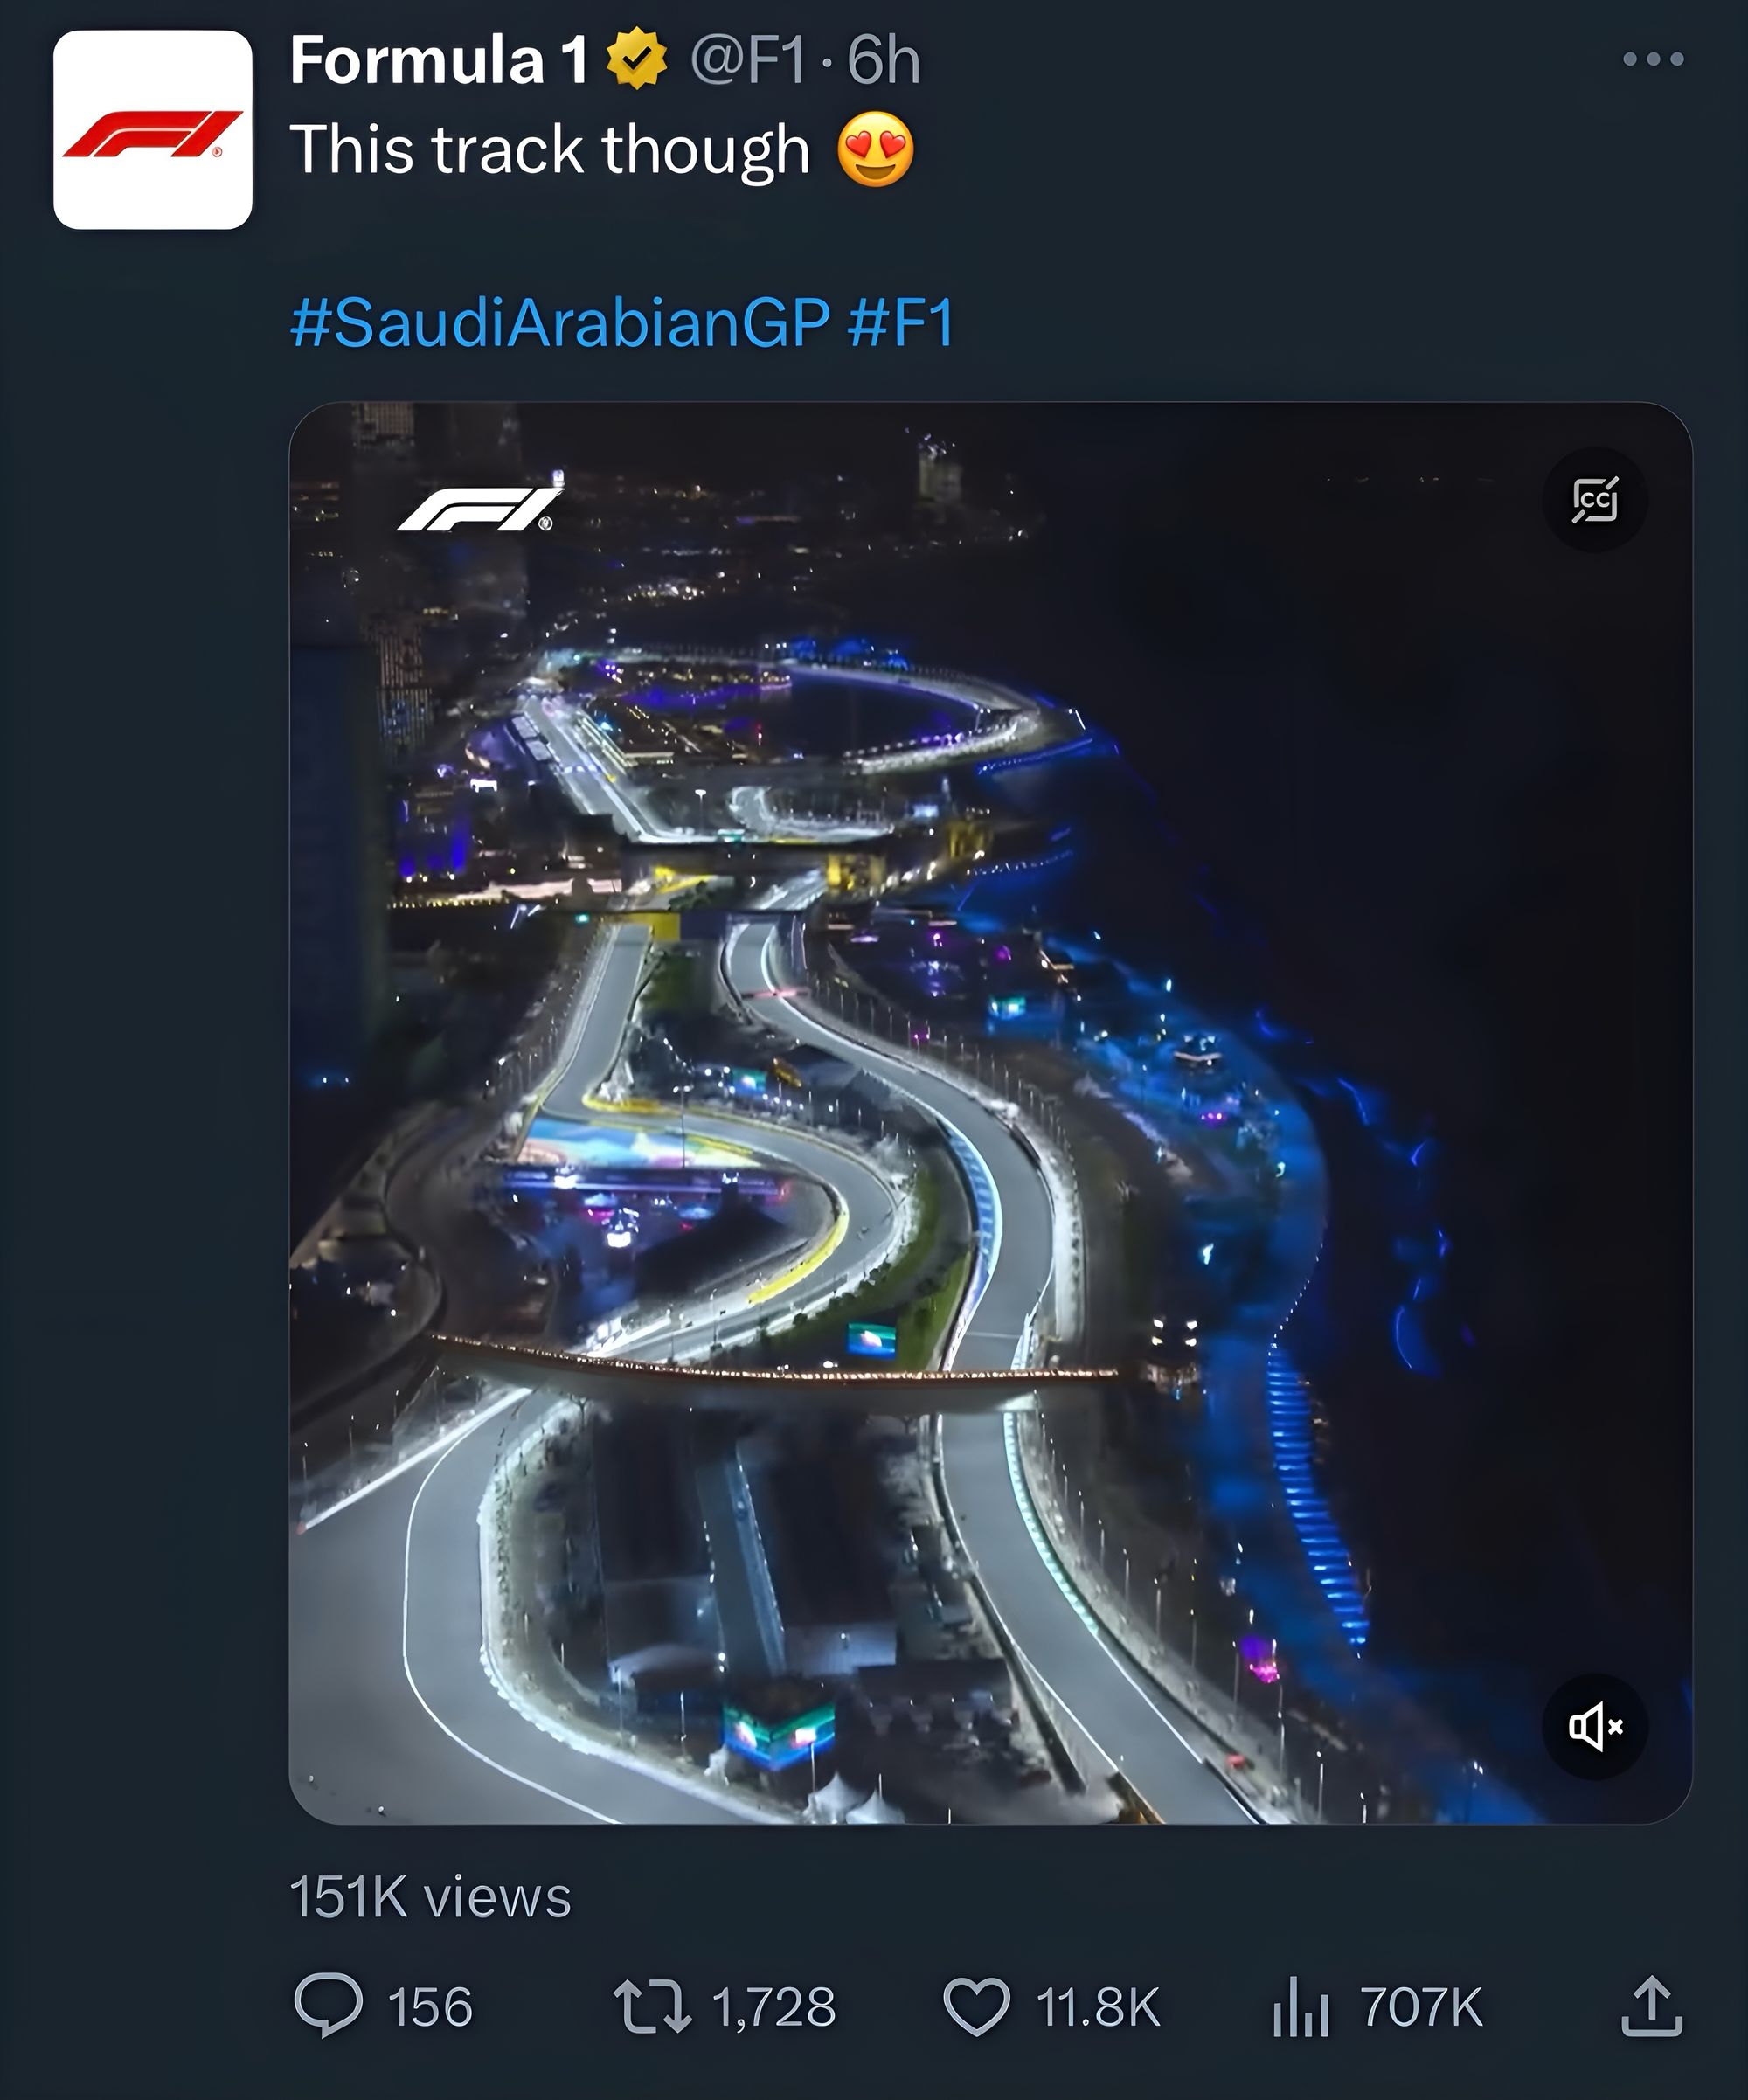Open the Formula 1 profile avatar
Screen dimensions: 1748x2100
[153, 130]
